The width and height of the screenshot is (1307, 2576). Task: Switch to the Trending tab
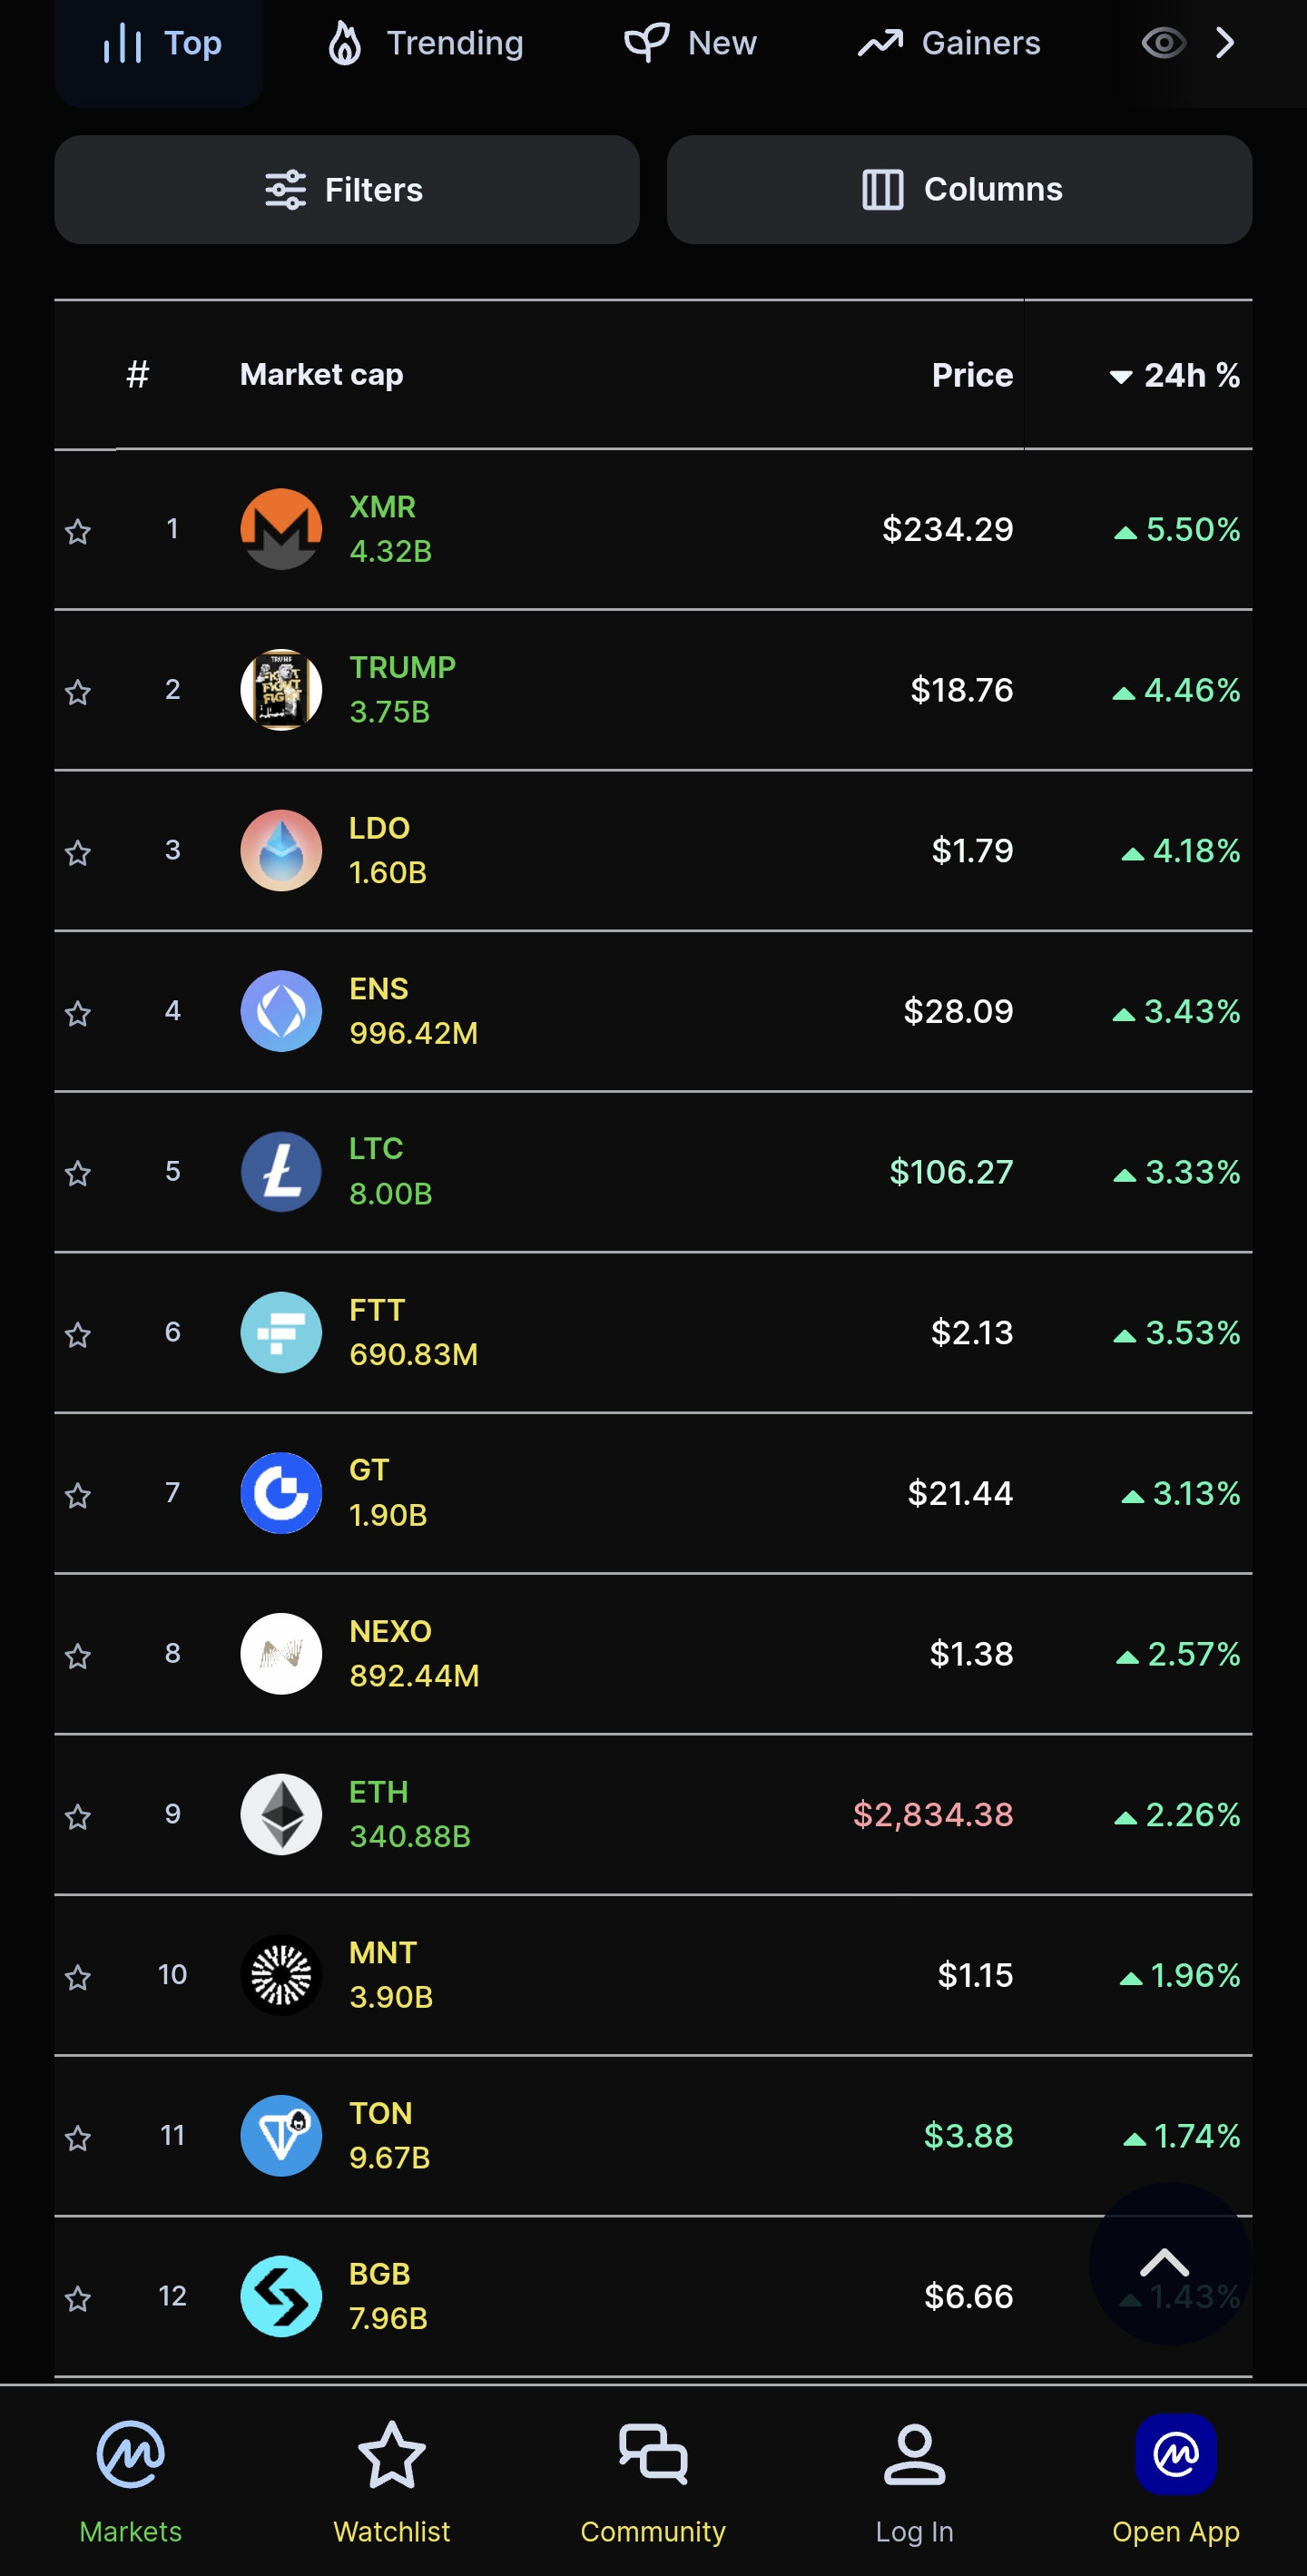(x=425, y=43)
